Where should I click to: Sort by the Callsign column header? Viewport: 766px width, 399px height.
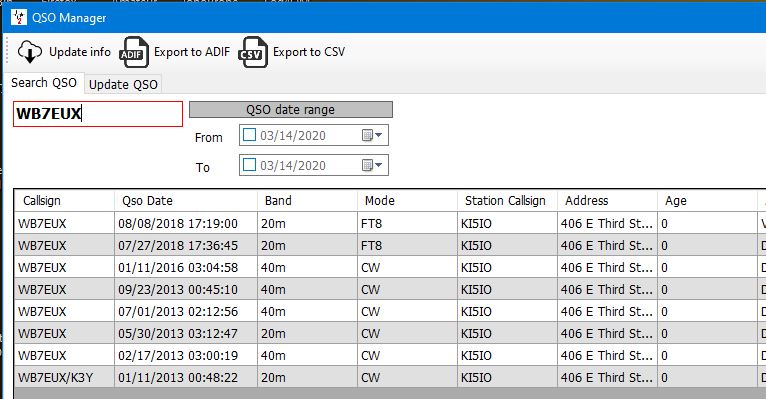pyautogui.click(x=64, y=201)
